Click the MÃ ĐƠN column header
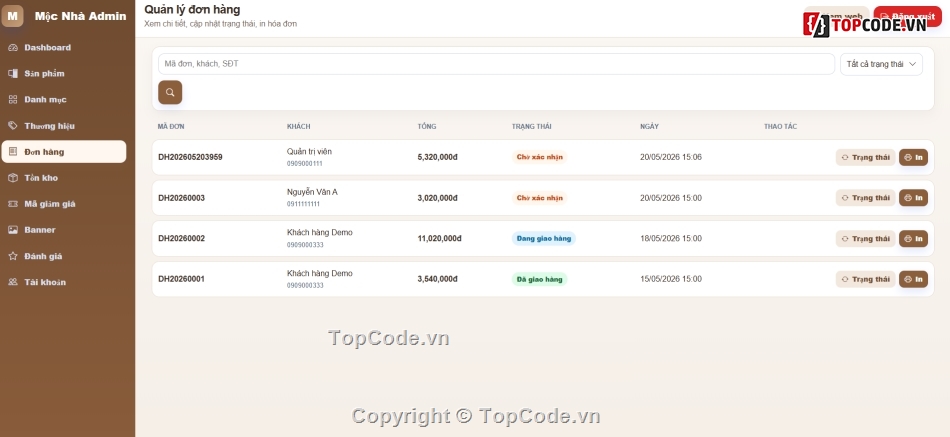Viewport: 950px width, 437px height. coord(171,127)
